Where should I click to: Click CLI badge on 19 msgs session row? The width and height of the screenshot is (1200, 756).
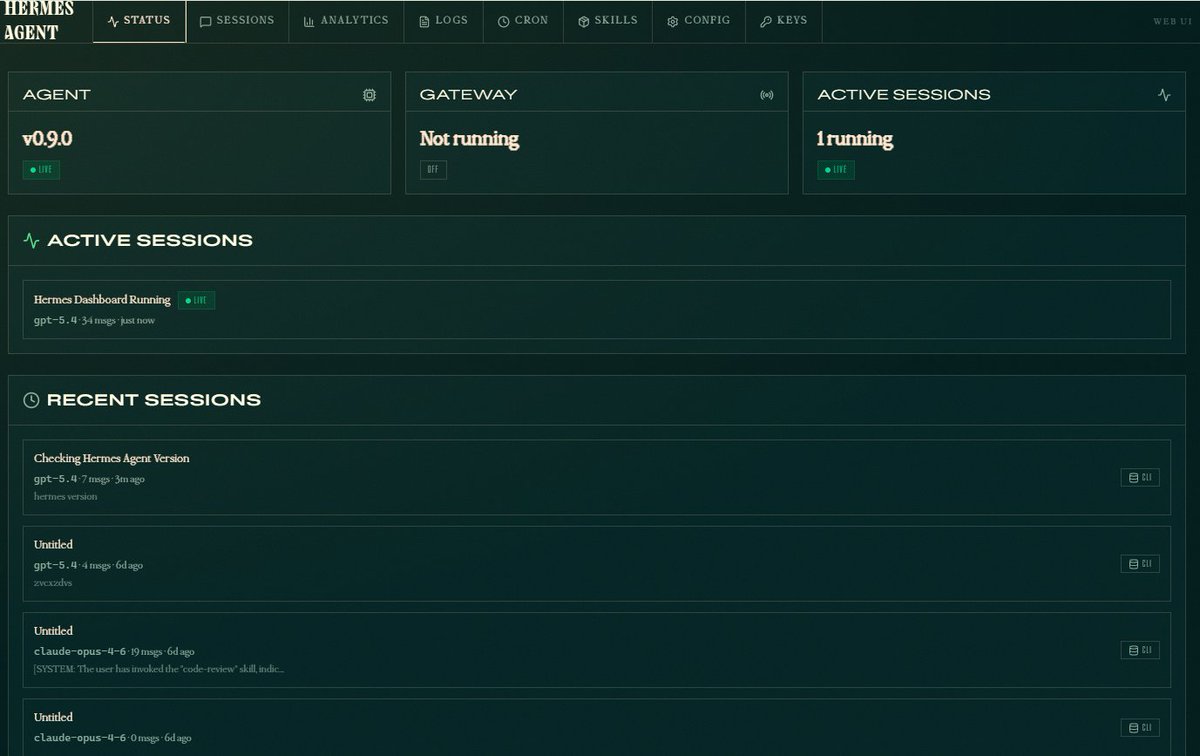pos(1140,650)
